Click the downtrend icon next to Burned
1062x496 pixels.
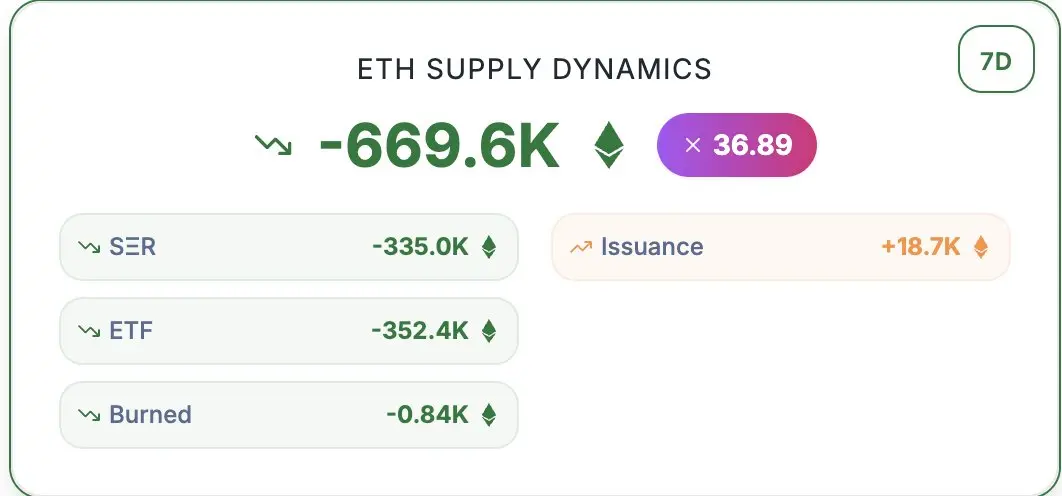[x=89, y=415]
